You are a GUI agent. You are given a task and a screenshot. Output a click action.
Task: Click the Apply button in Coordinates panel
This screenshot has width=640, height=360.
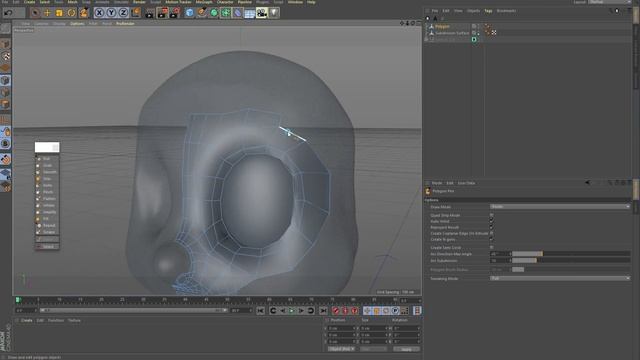point(406,349)
